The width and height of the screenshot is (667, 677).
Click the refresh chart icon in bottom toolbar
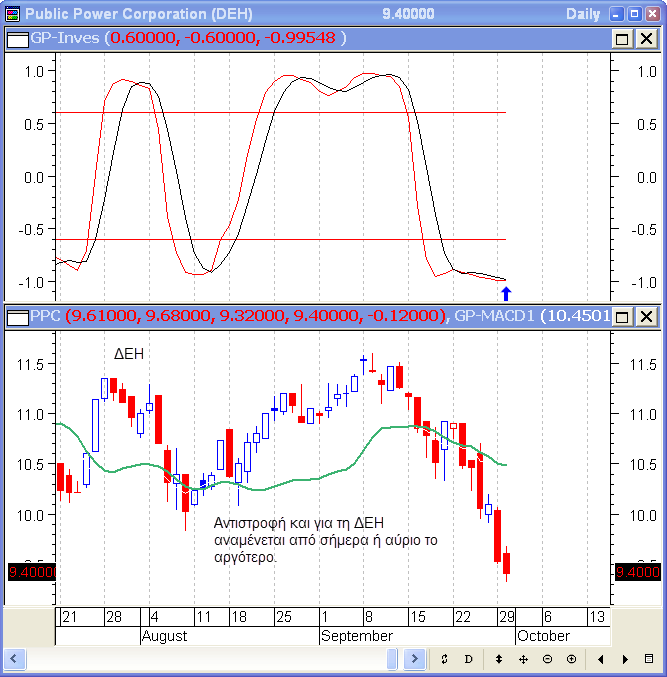[444, 660]
